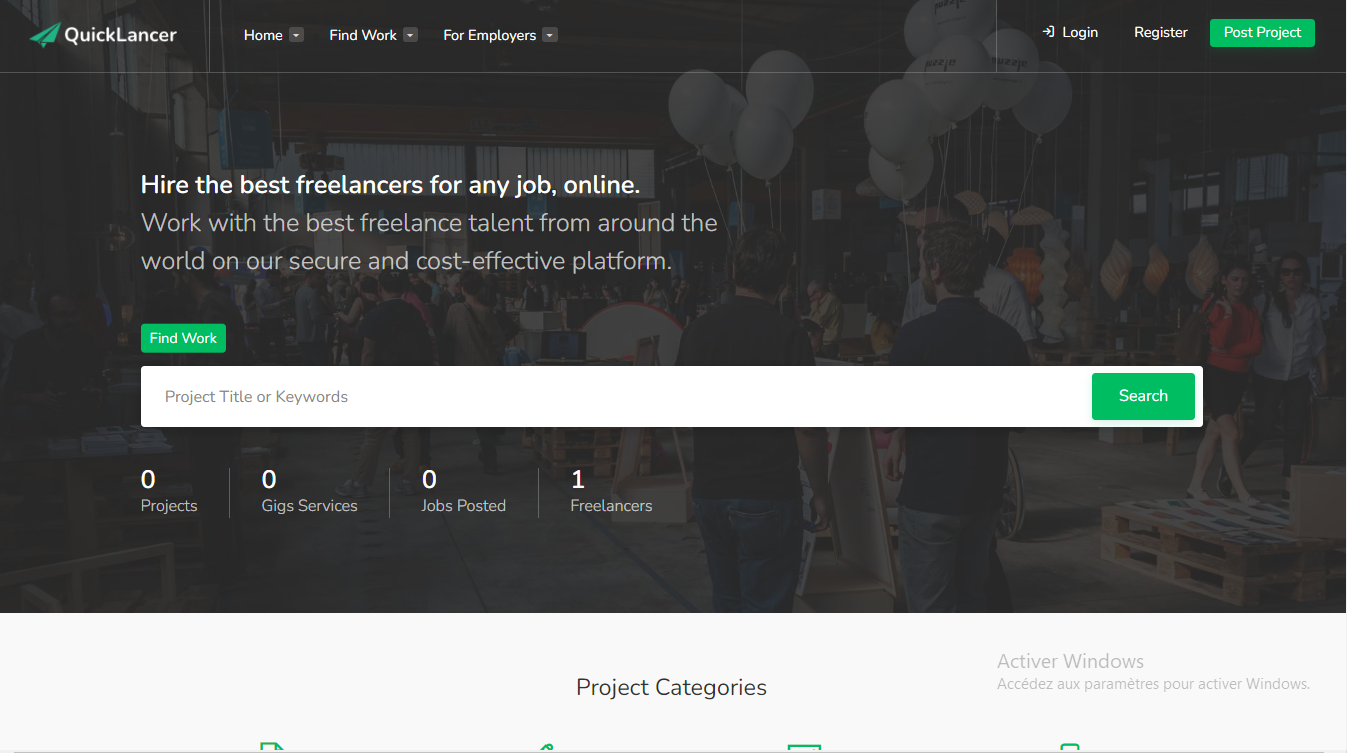This screenshot has width=1347, height=753.
Task: Click the Login link text
Action: pos(1080,32)
